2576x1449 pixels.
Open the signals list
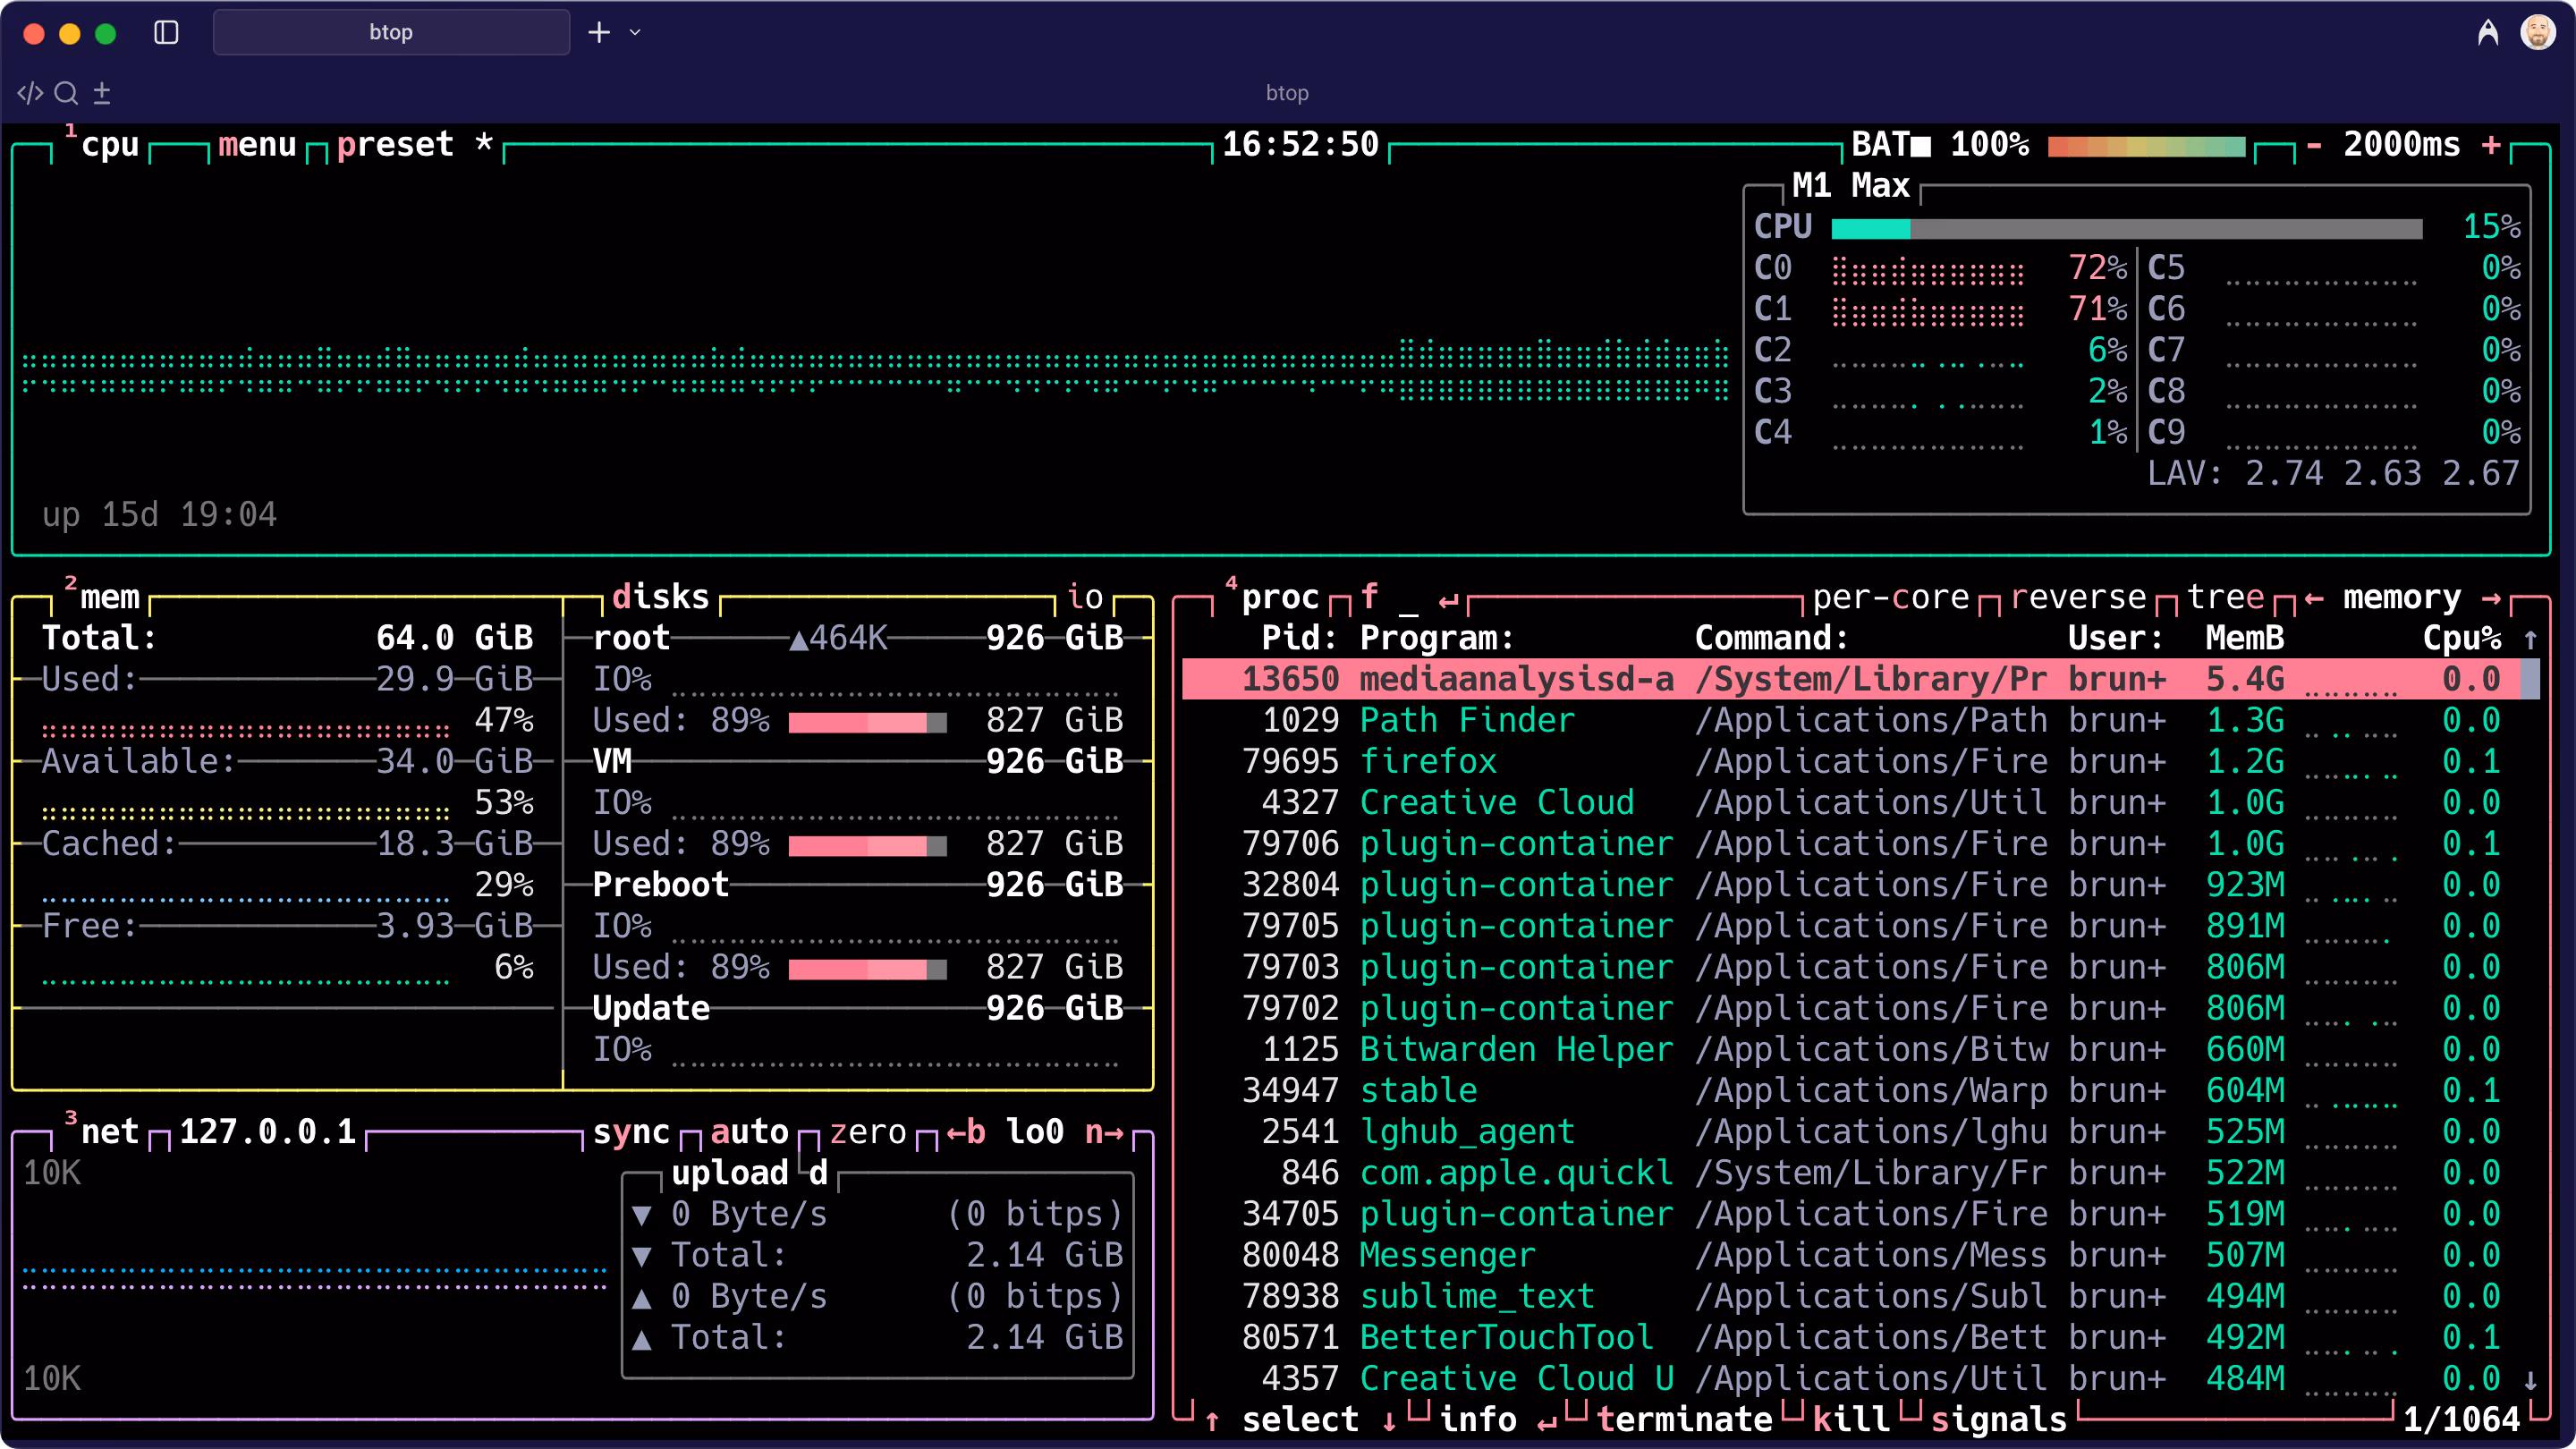[x=1999, y=1420]
